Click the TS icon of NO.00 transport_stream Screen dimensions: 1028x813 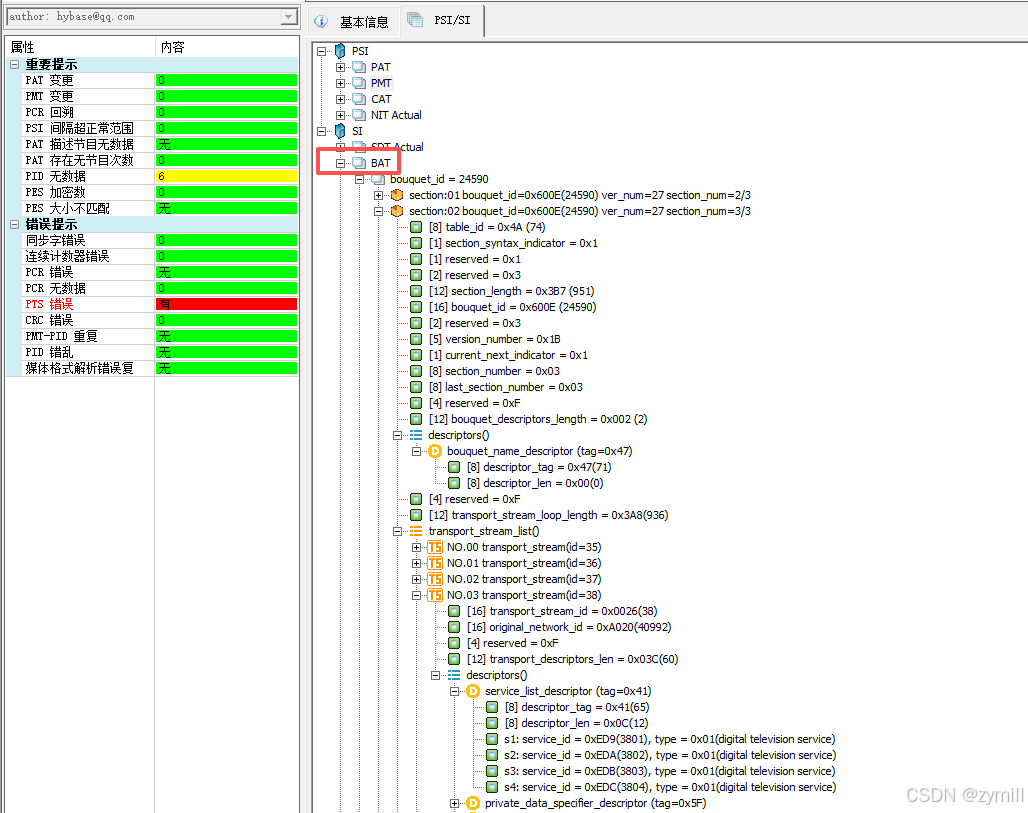click(435, 547)
